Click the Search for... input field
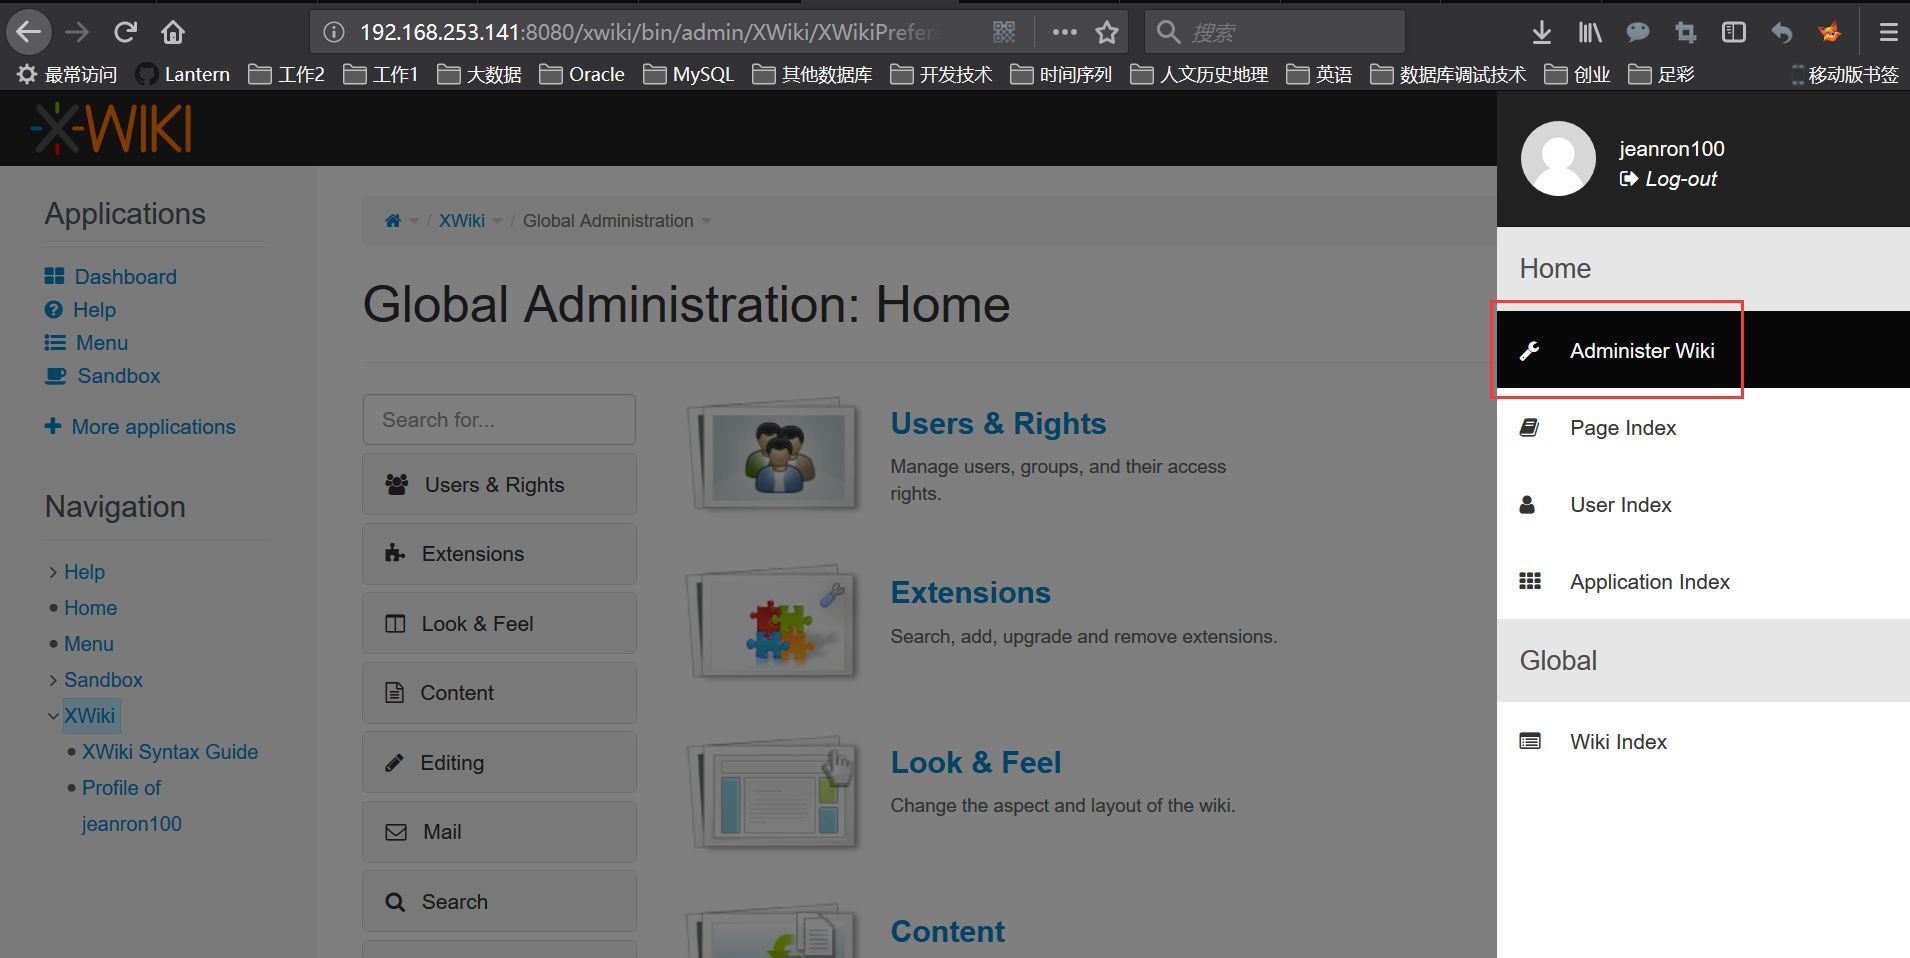Screen dimensions: 1910x958 (x=499, y=420)
